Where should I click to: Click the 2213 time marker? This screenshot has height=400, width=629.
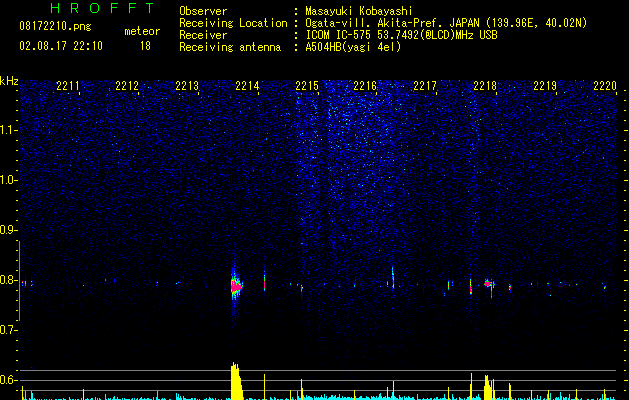(187, 86)
